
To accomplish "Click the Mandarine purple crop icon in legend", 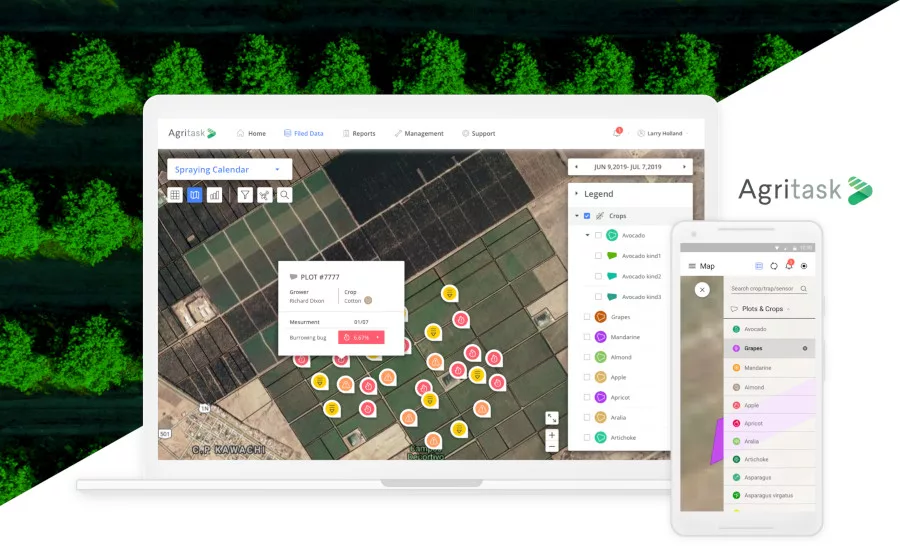I will (600, 337).
